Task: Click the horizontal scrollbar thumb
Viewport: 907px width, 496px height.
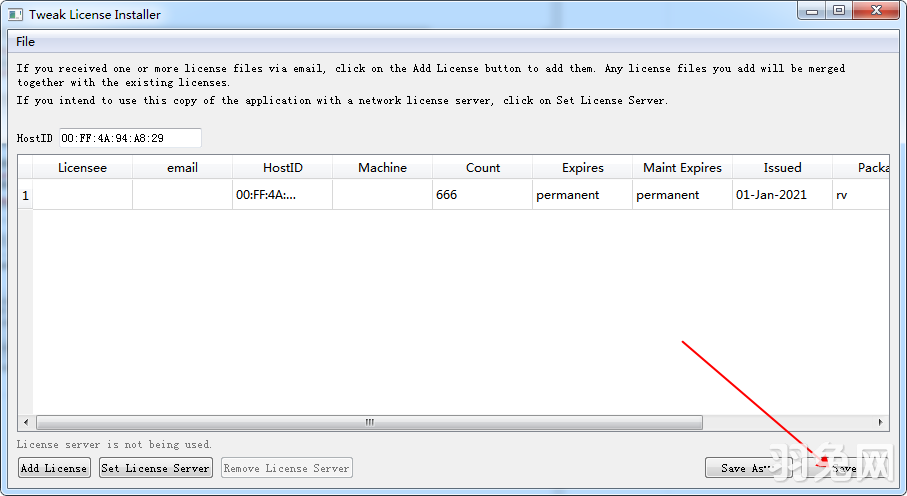Action: pos(369,423)
